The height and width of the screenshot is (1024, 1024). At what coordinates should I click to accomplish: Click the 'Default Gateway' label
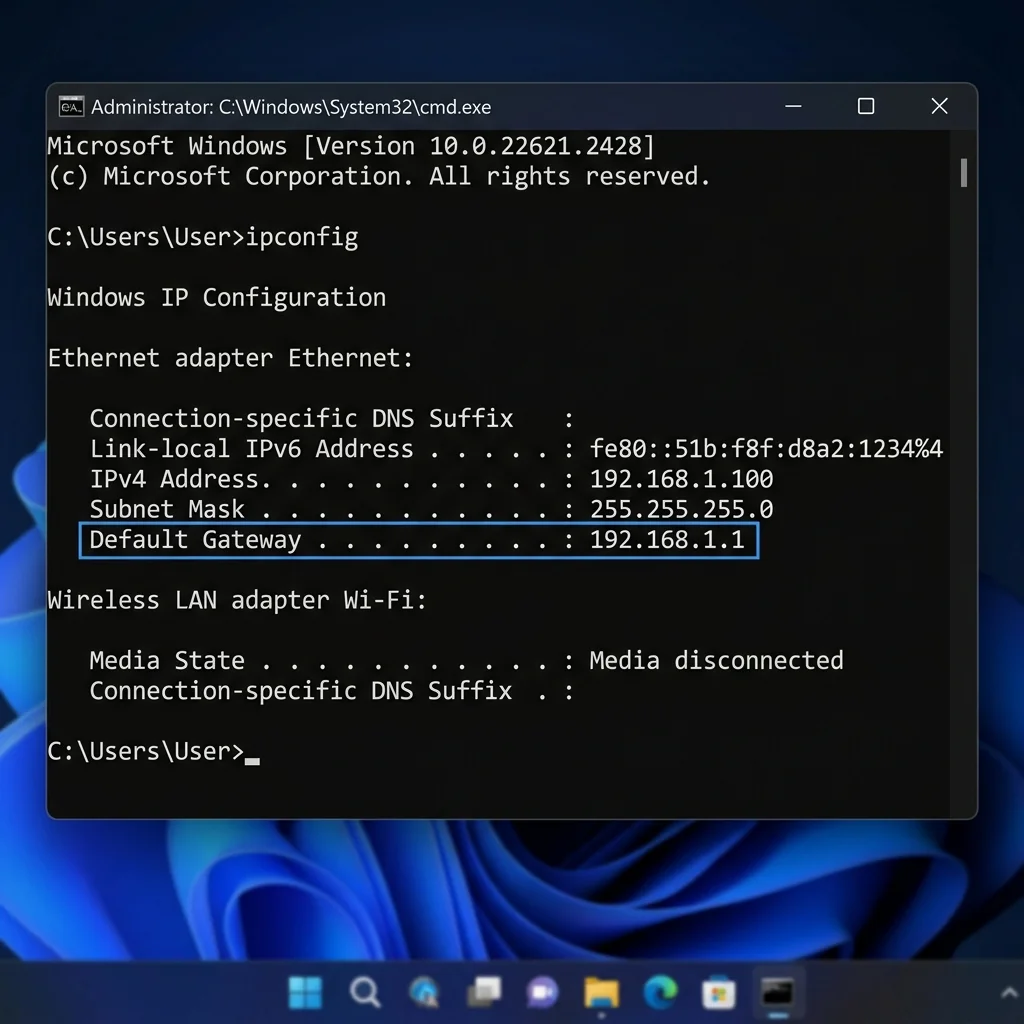coord(195,540)
